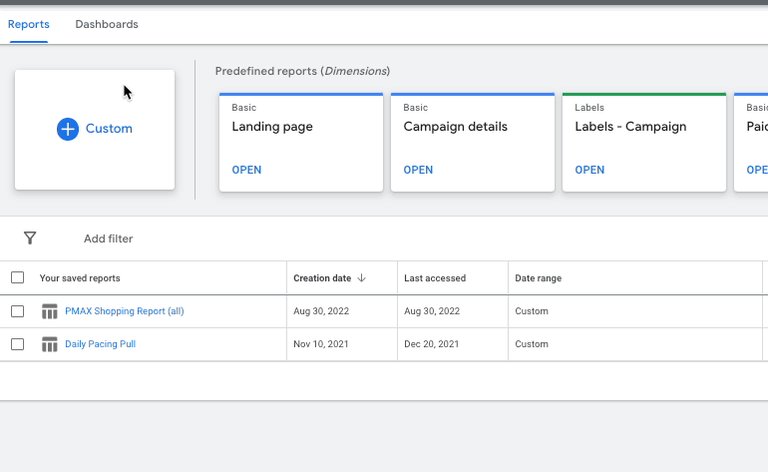Click Custom date range in PMAX row
Screen dimensions: 768x472
click(x=531, y=311)
